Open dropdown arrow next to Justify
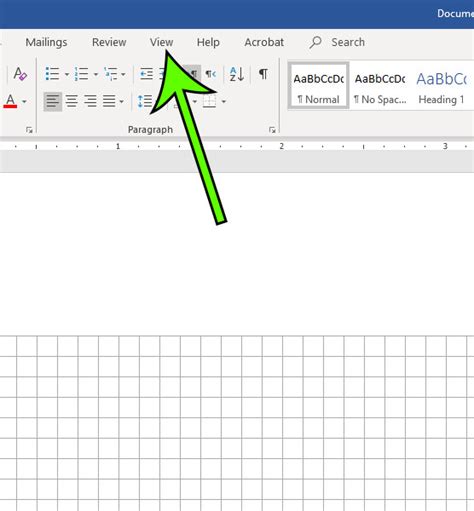Screen dimensions: 474x511 click(x=121, y=101)
